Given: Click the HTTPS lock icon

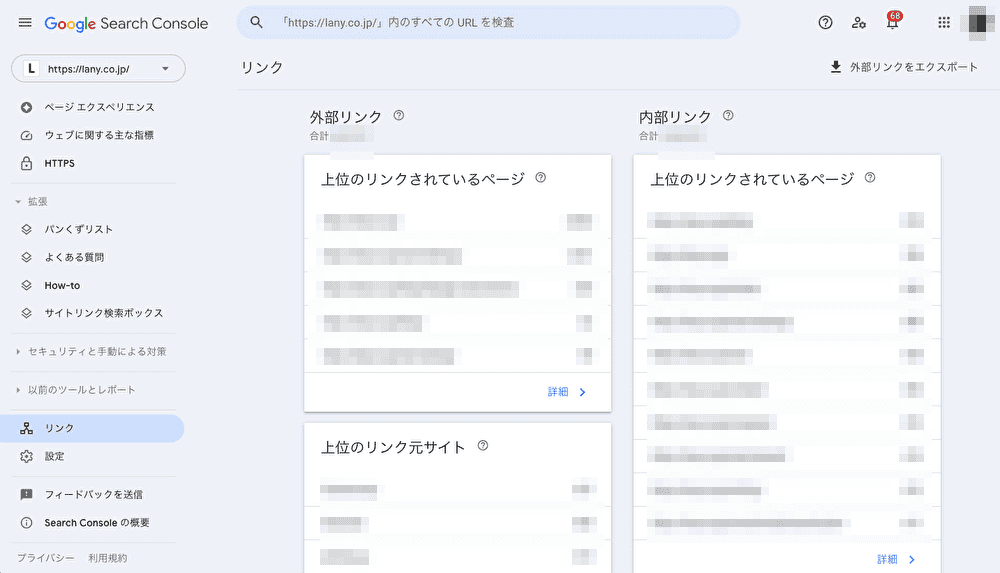Looking at the screenshot, I should (x=26, y=163).
